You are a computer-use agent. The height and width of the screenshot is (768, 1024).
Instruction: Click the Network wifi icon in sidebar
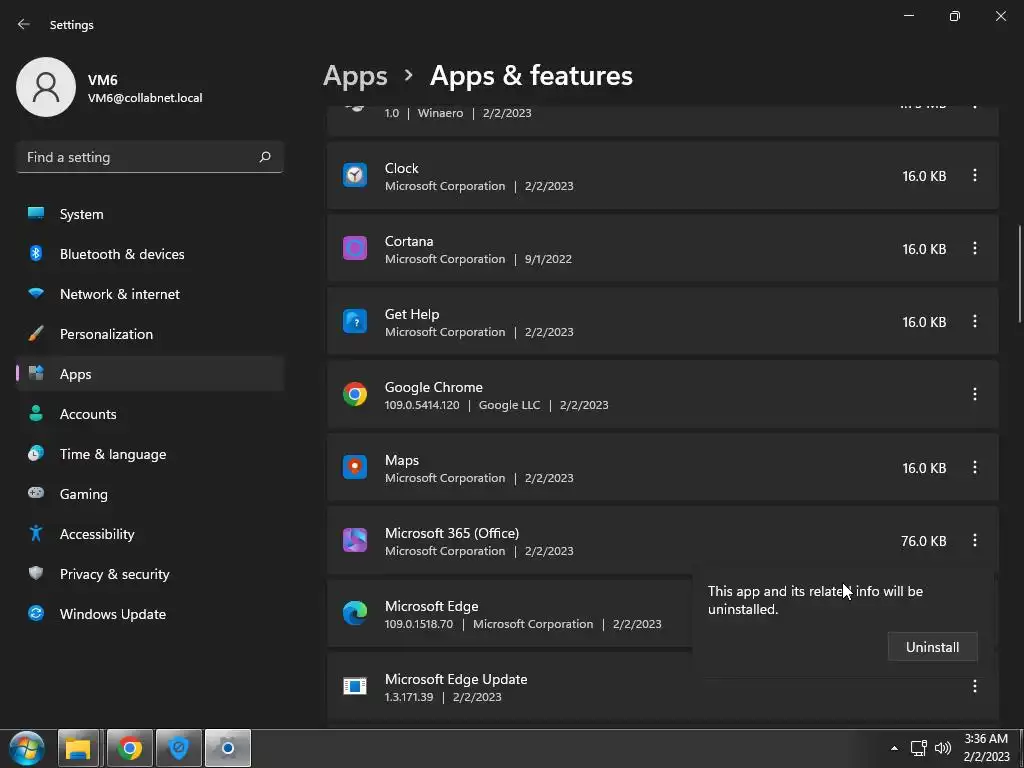tap(36, 293)
